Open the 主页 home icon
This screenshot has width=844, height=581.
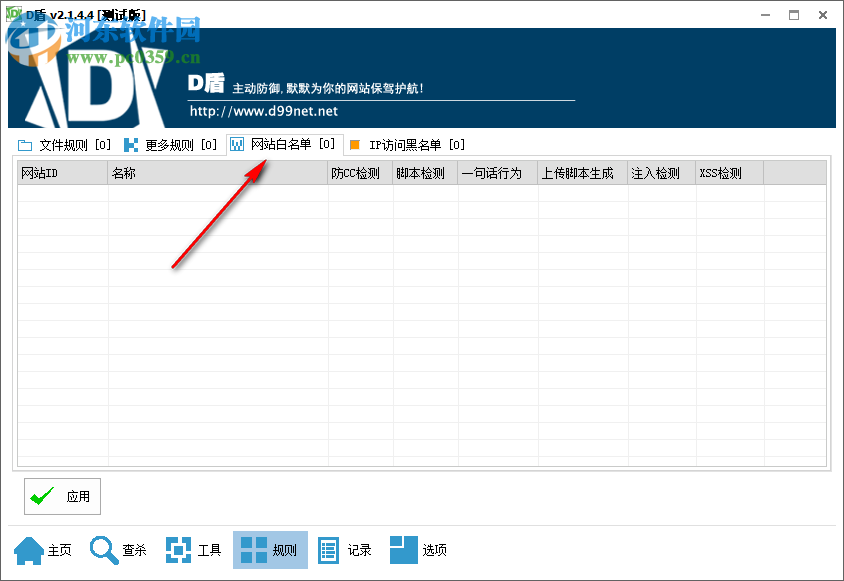point(29,550)
